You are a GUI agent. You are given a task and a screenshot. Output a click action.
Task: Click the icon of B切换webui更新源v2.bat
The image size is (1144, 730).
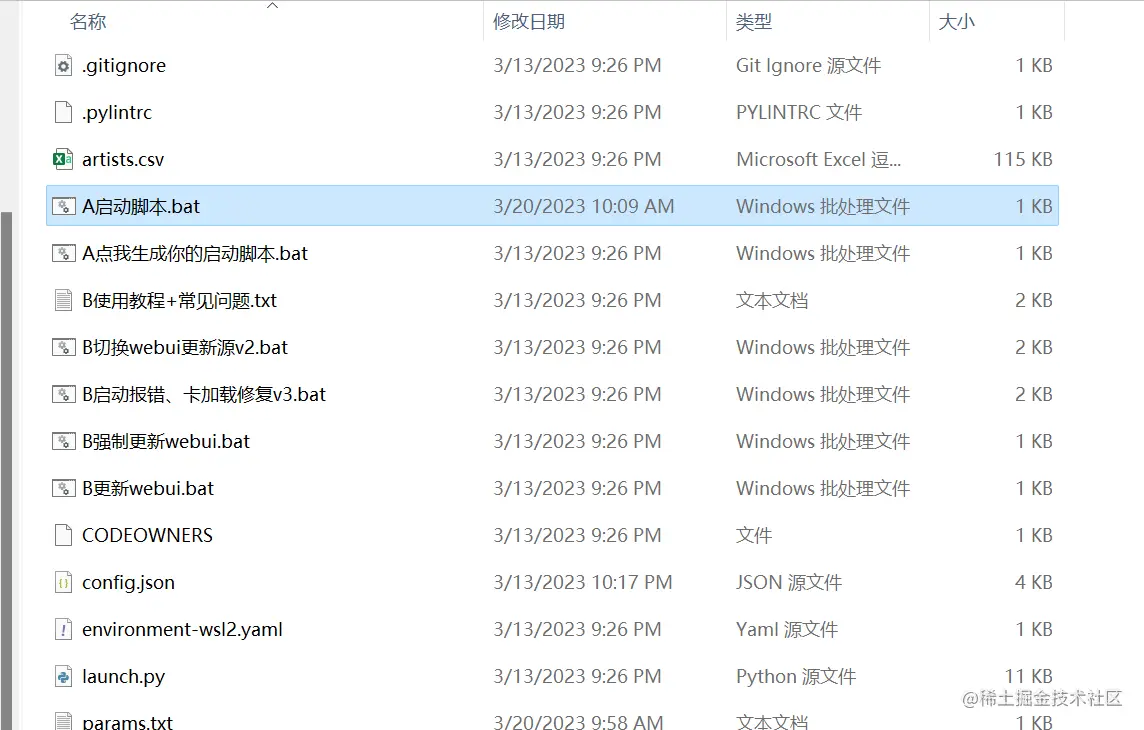click(x=63, y=348)
